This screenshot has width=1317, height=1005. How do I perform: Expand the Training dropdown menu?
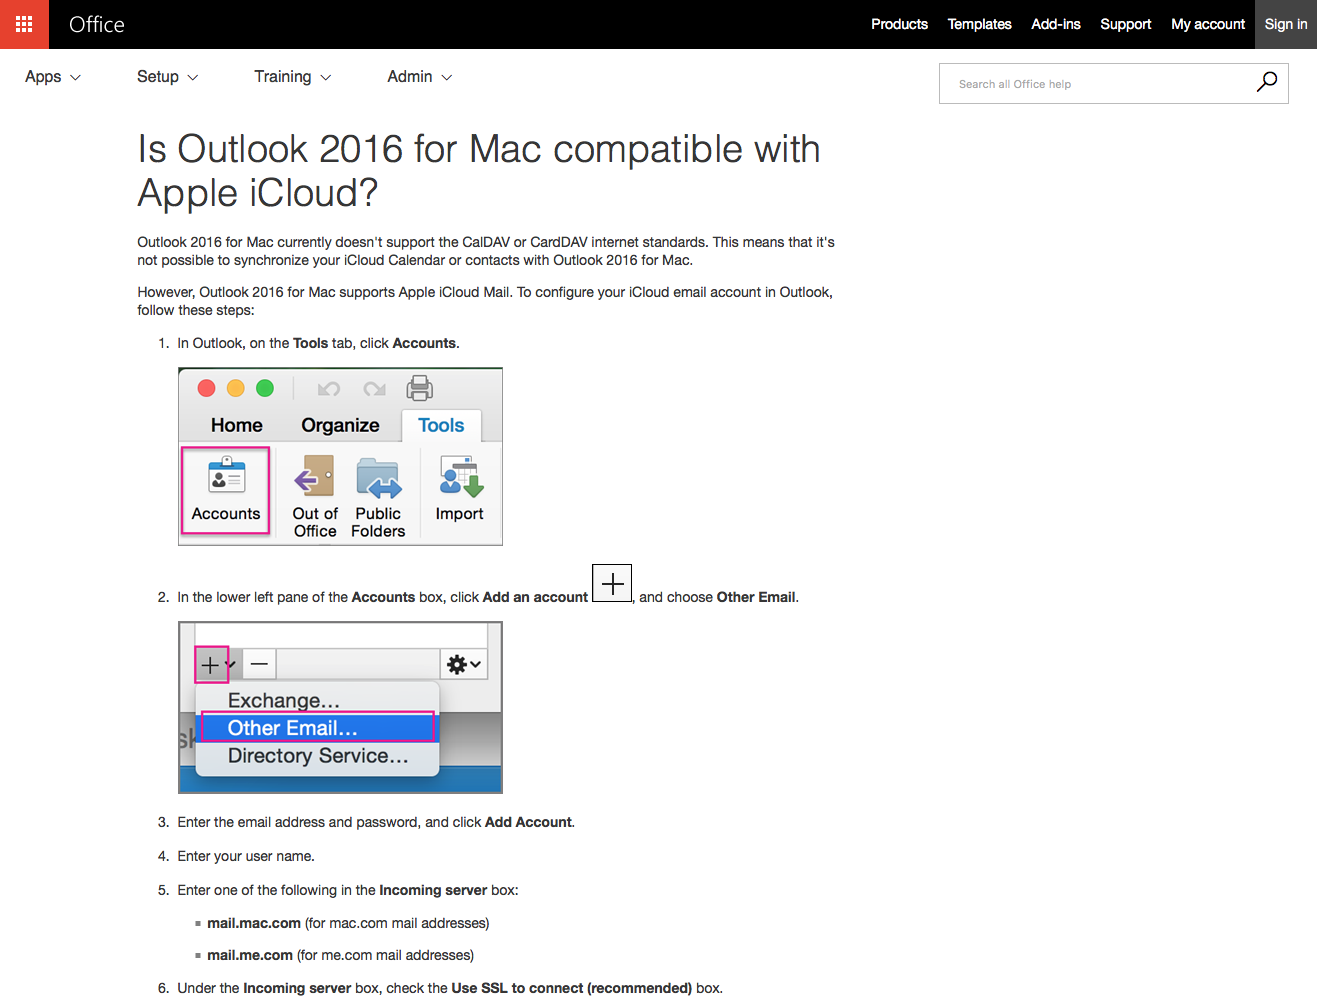293,77
